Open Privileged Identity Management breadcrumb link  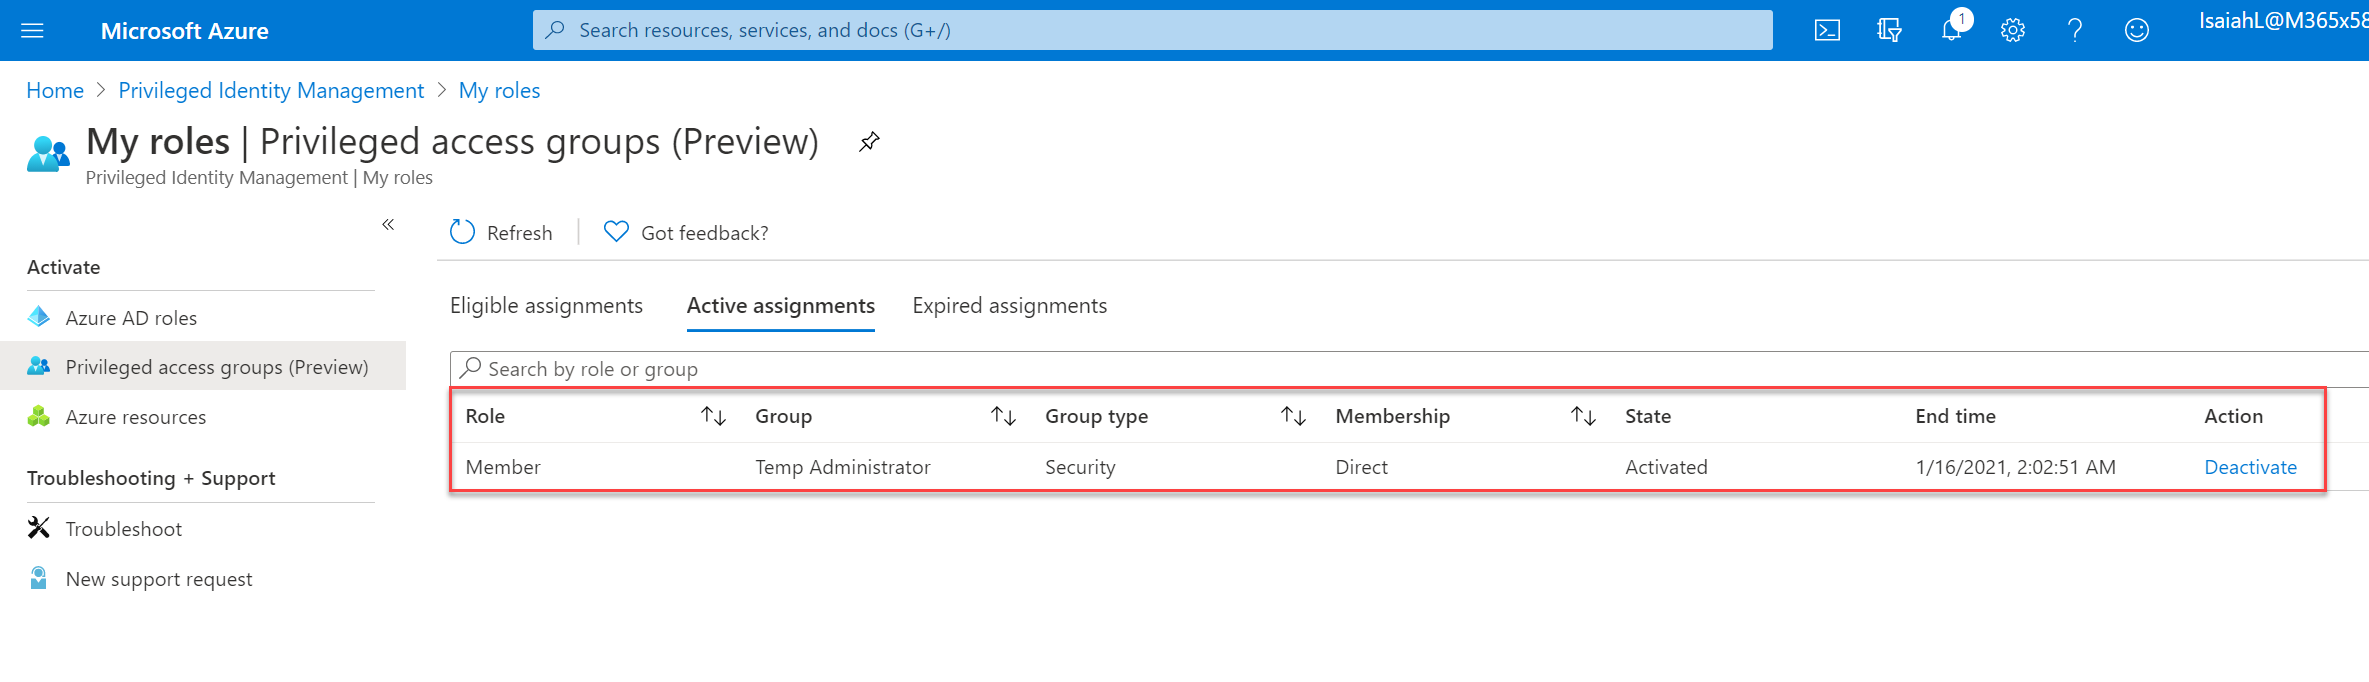click(x=271, y=90)
